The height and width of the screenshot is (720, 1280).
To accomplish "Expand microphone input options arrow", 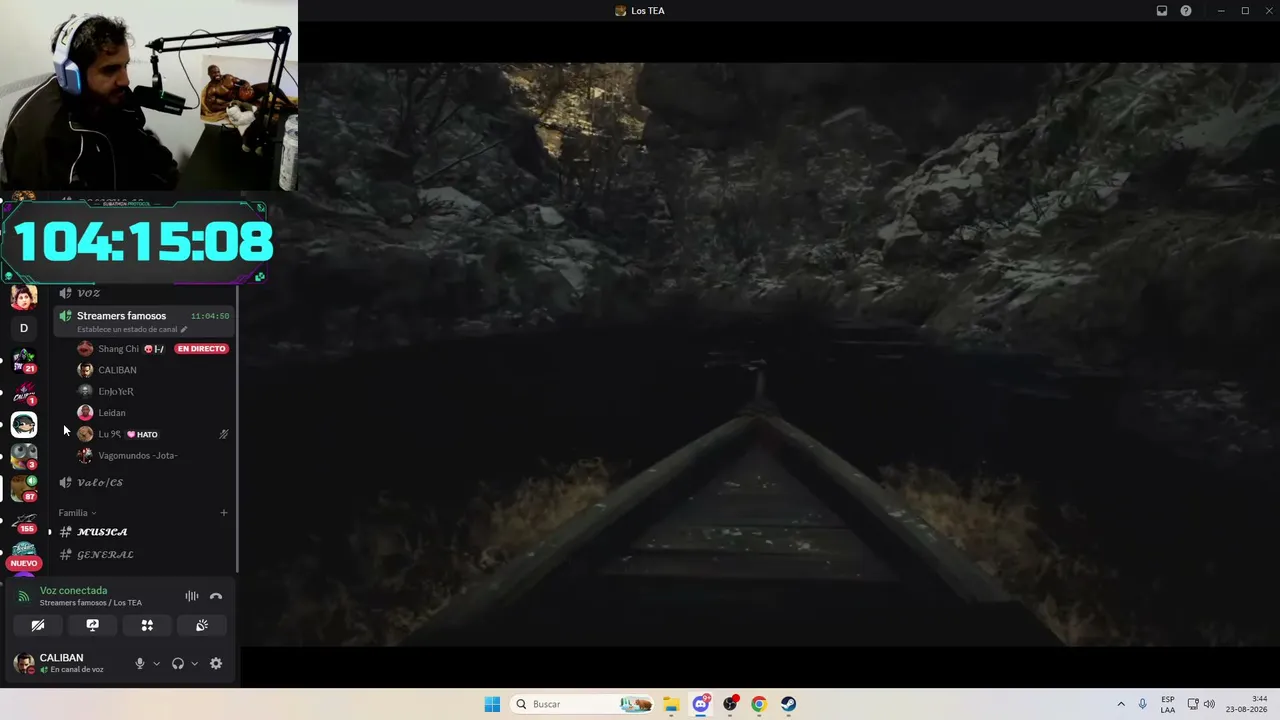I will click(x=156, y=663).
